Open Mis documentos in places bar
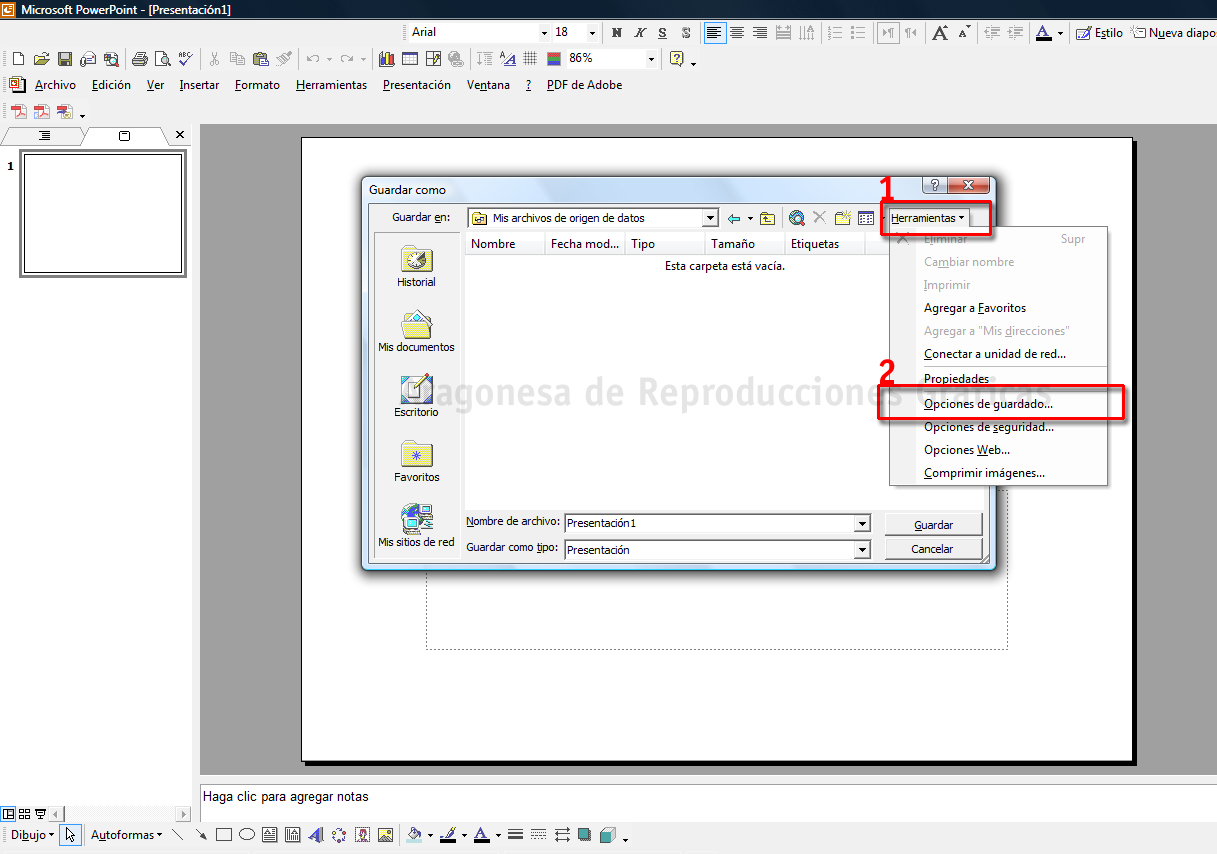This screenshot has height=854, width=1217. 416,331
